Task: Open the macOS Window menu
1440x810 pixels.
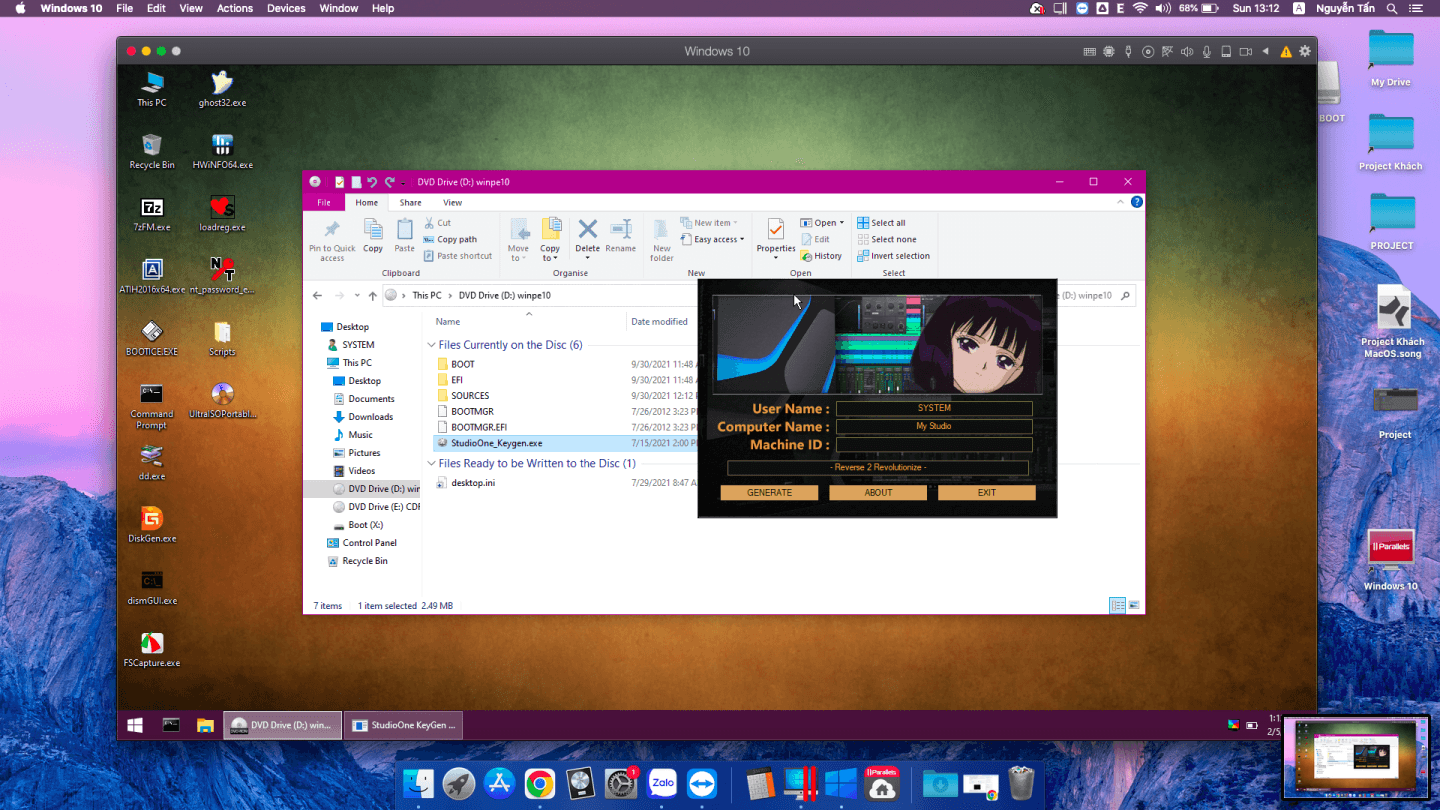Action: coord(339,8)
